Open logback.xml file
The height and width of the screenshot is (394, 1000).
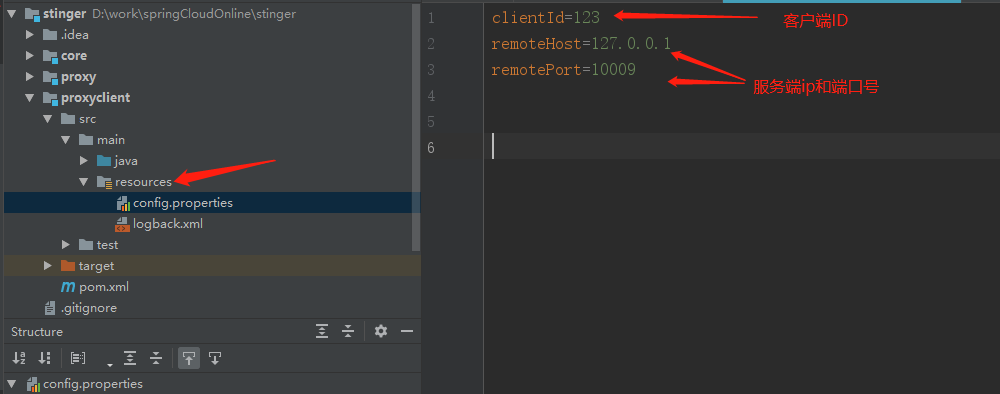[168, 224]
